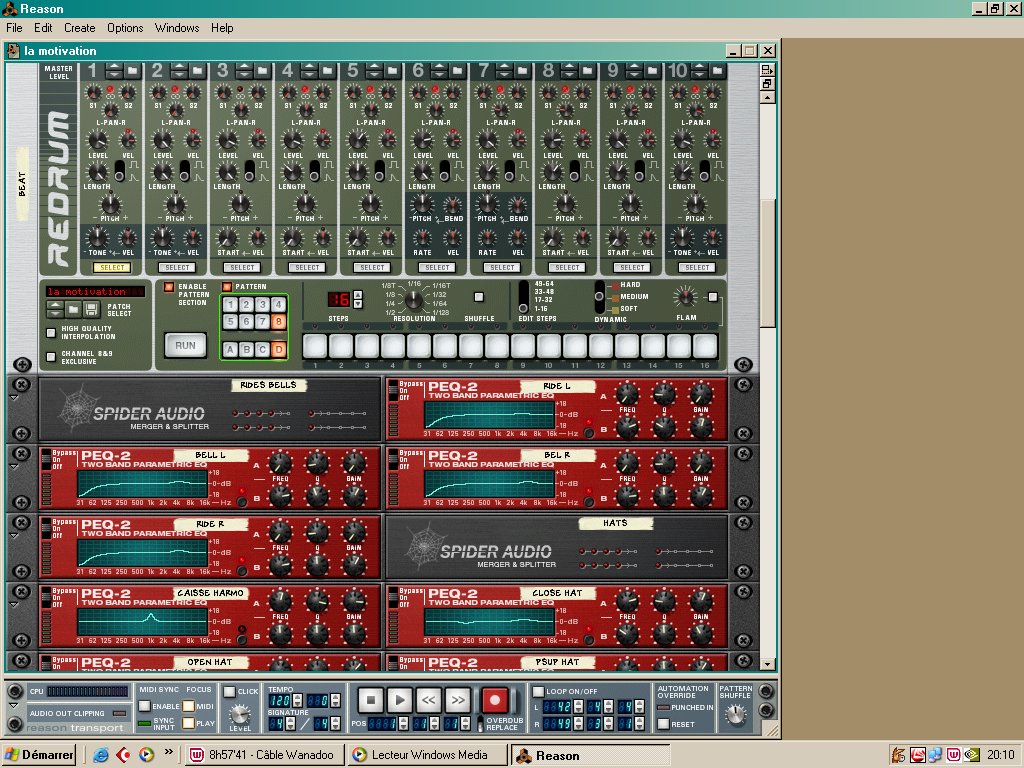Open the Options menu

pyautogui.click(x=125, y=27)
